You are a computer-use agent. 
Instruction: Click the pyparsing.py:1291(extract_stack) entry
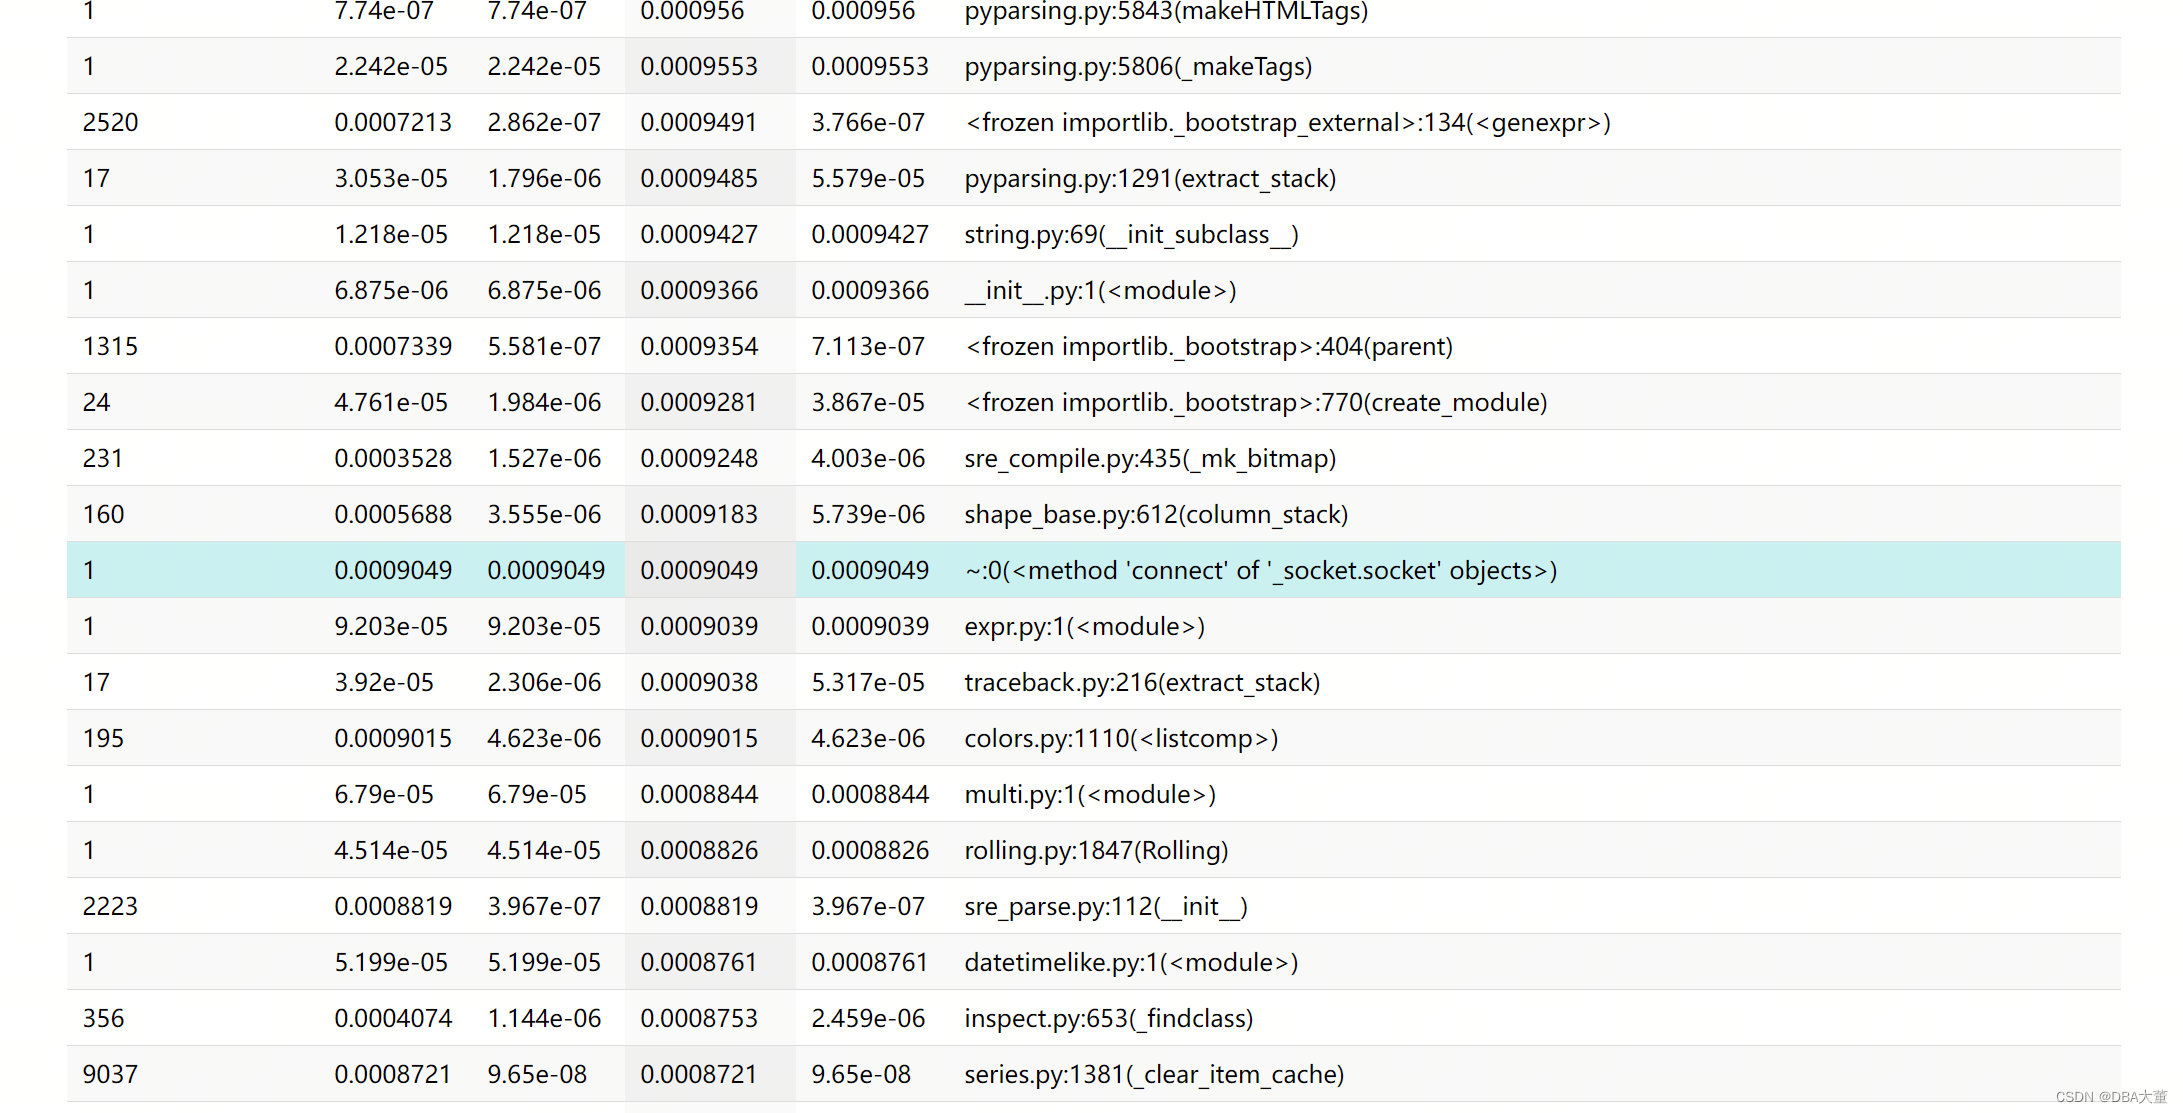click(x=1149, y=178)
